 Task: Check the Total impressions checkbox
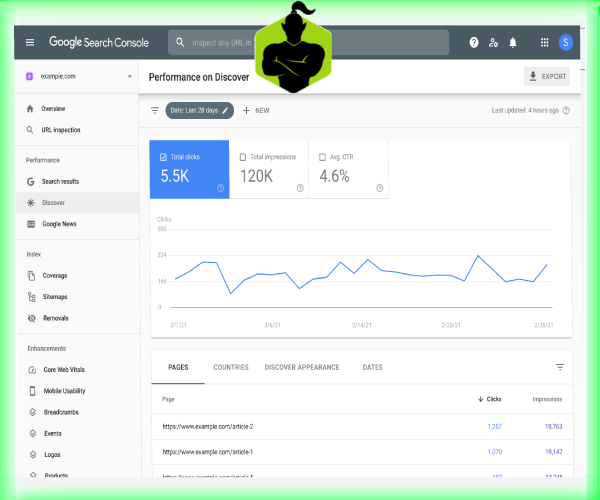(x=243, y=157)
